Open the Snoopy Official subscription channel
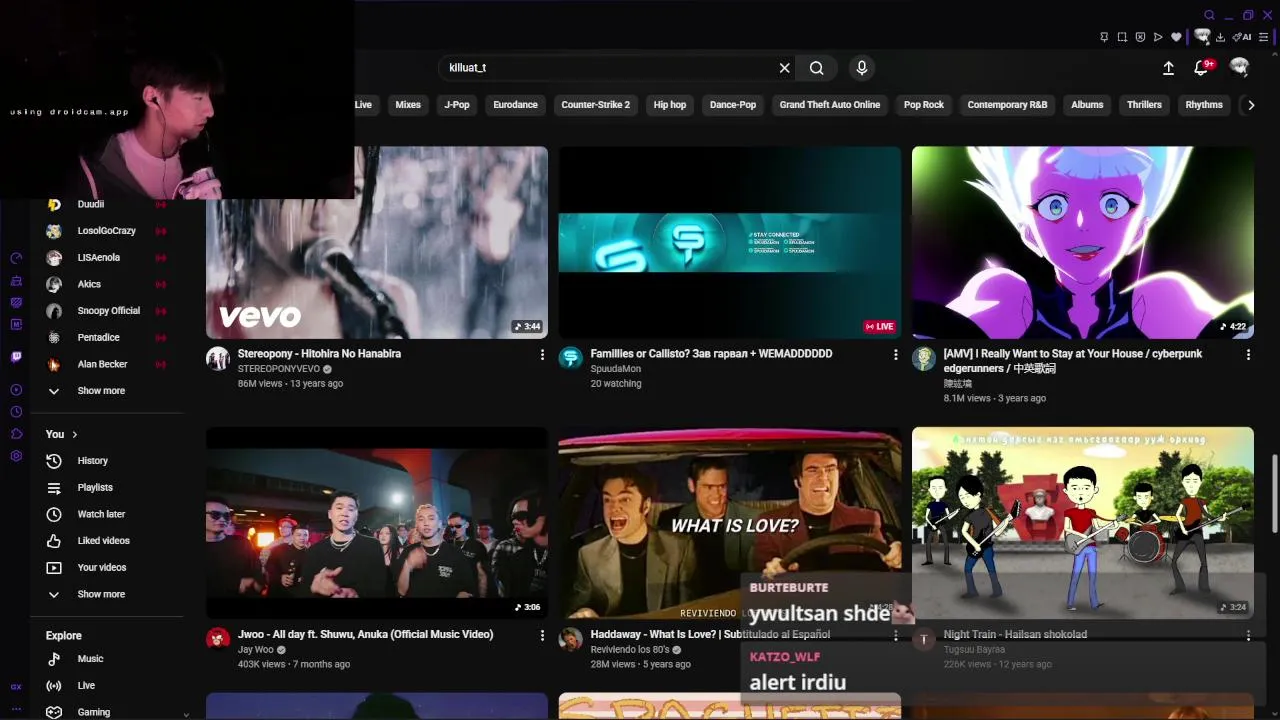This screenshot has height=720, width=1280. coord(106,311)
